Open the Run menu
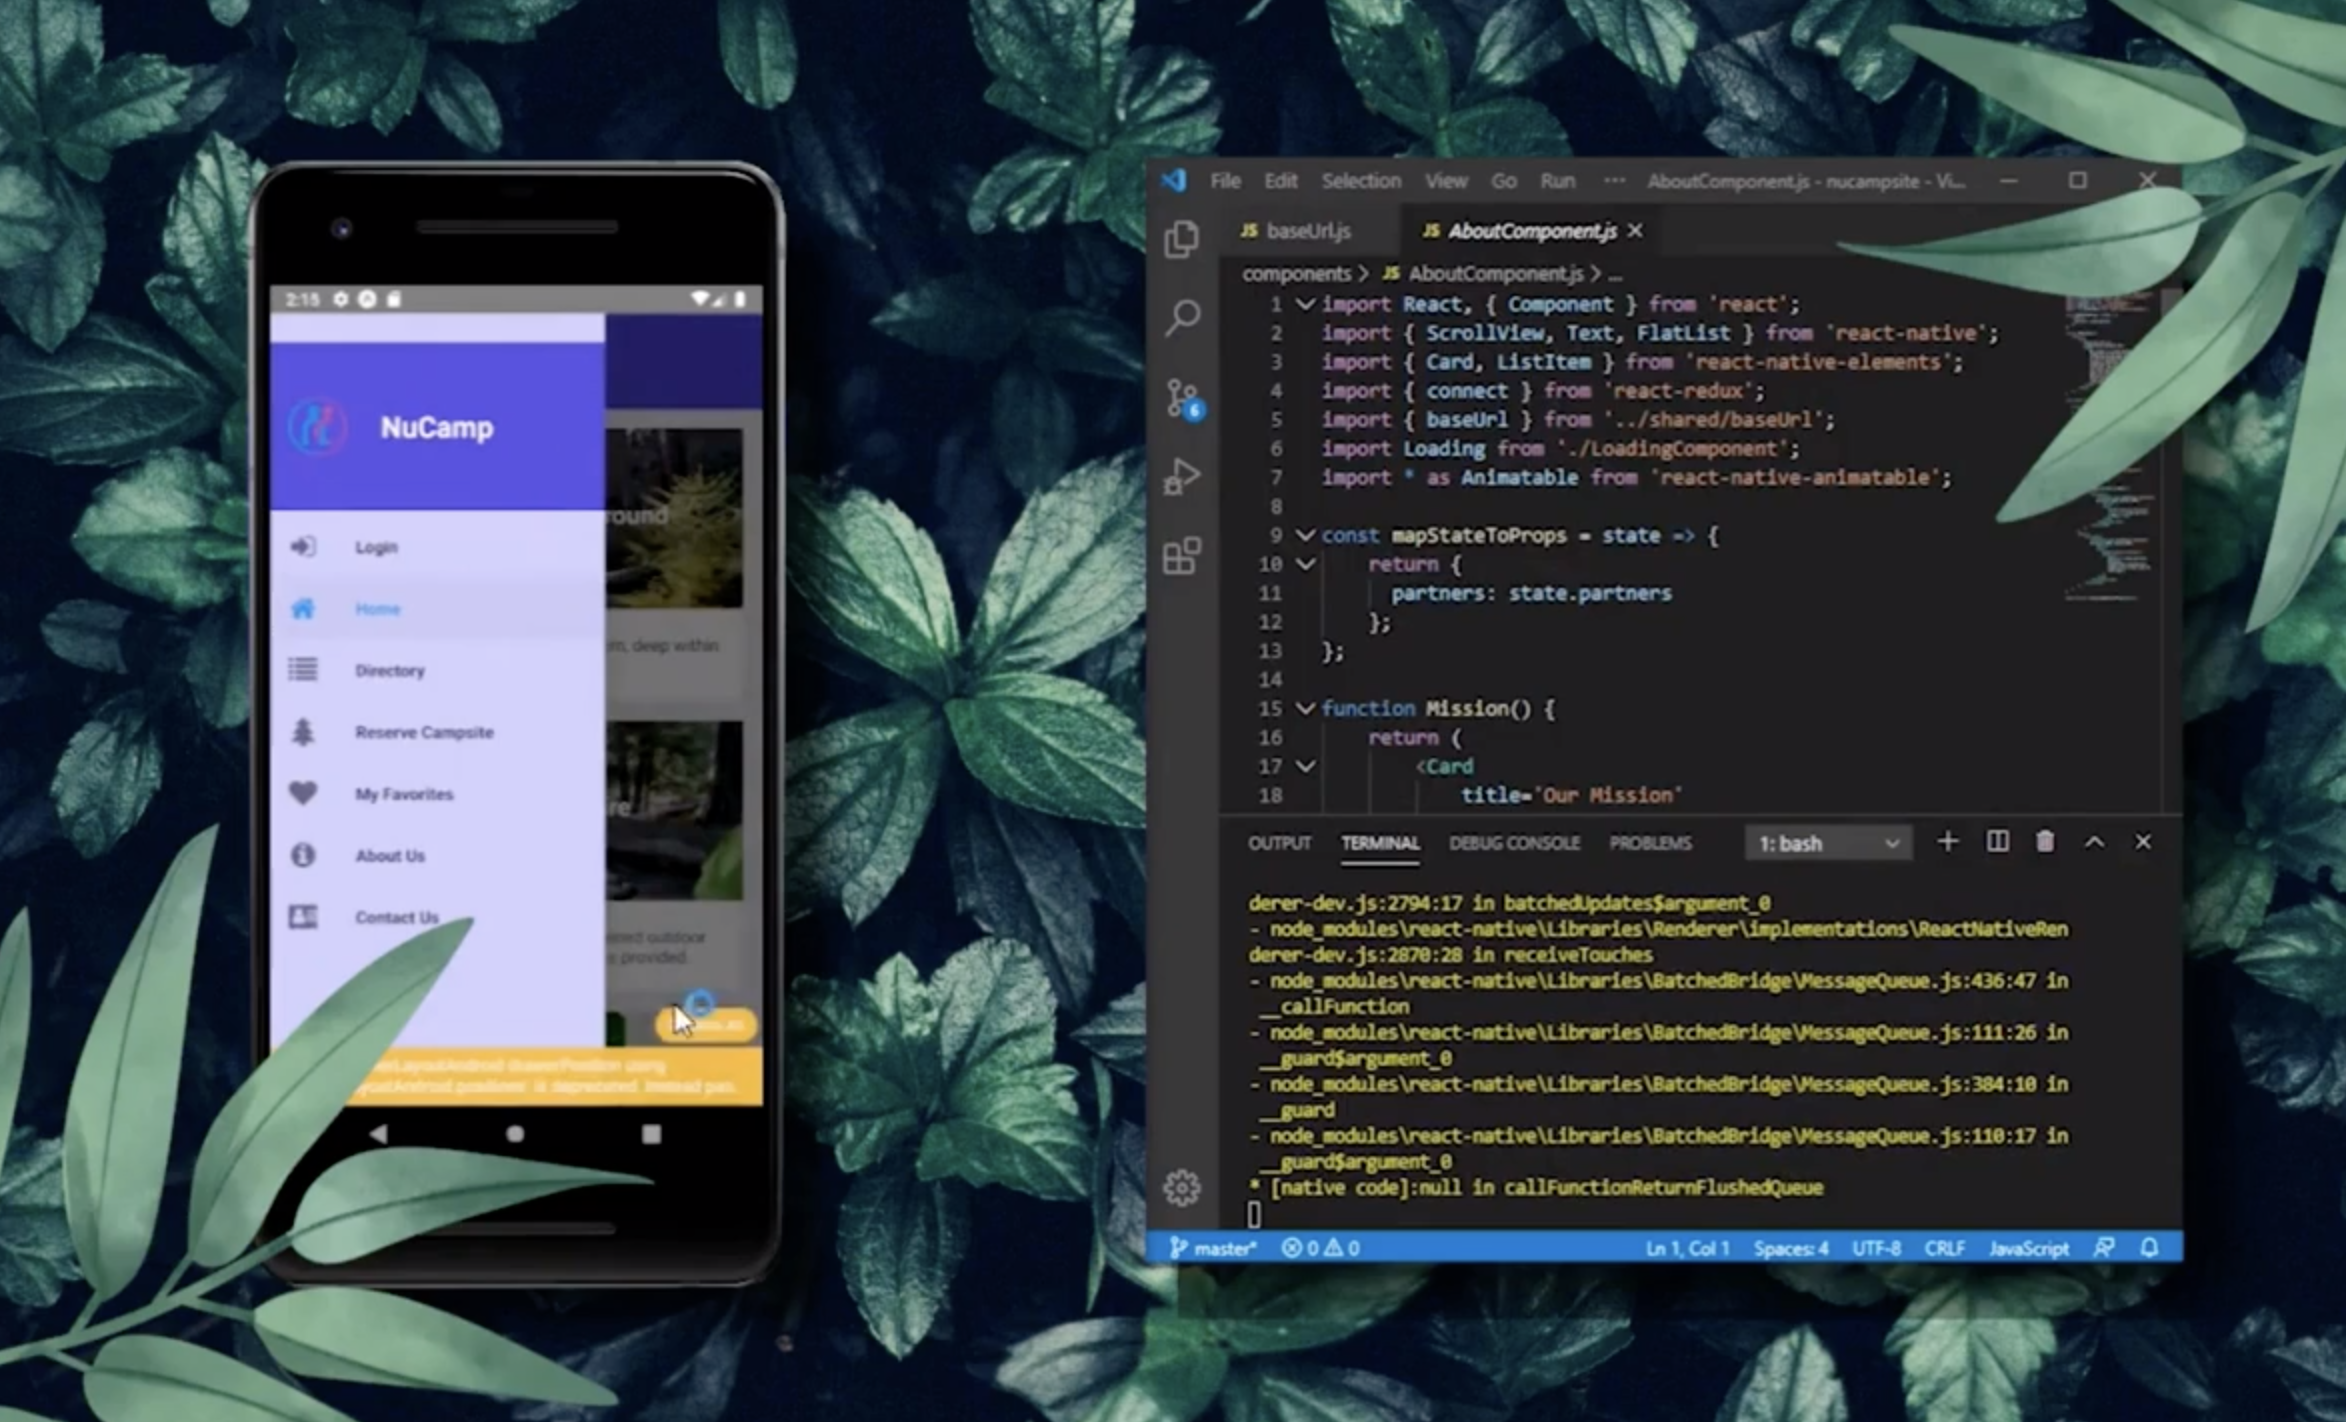Viewport: 2346px width, 1422px height. [x=1558, y=181]
